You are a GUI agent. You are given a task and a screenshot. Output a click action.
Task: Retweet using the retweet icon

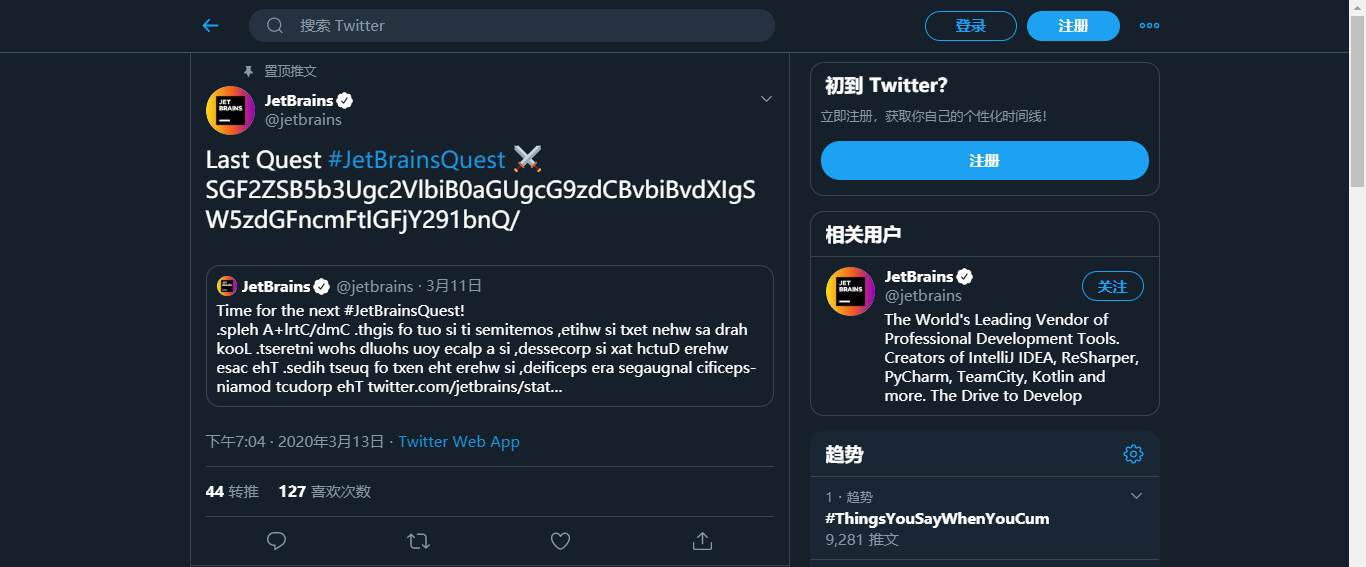pyautogui.click(x=419, y=541)
